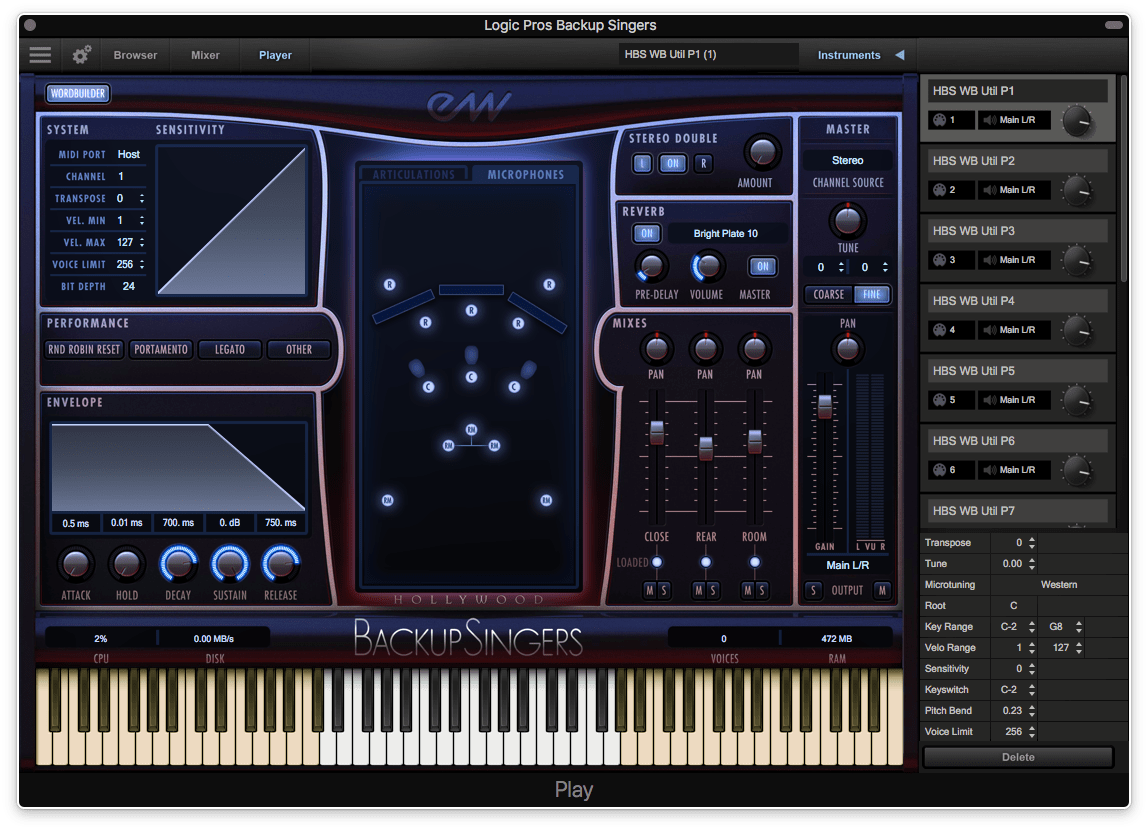The height and width of the screenshot is (830, 1148).
Task: Click the Stereo Double Amount knob
Action: coord(761,152)
